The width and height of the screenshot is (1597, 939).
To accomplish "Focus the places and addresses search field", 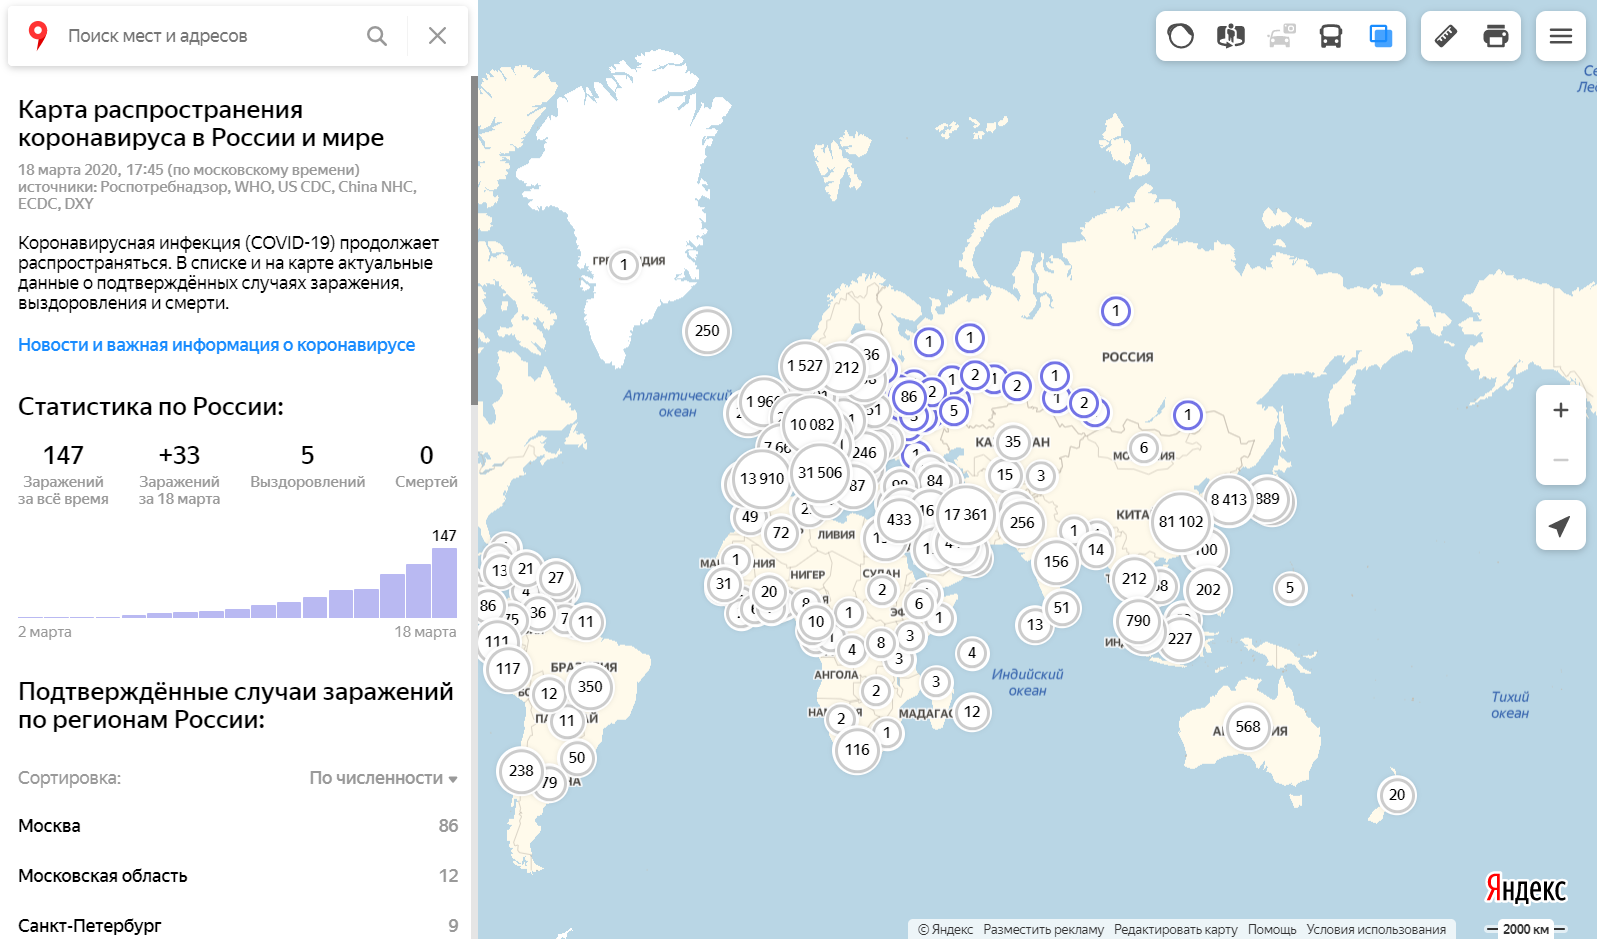I will coord(210,36).
